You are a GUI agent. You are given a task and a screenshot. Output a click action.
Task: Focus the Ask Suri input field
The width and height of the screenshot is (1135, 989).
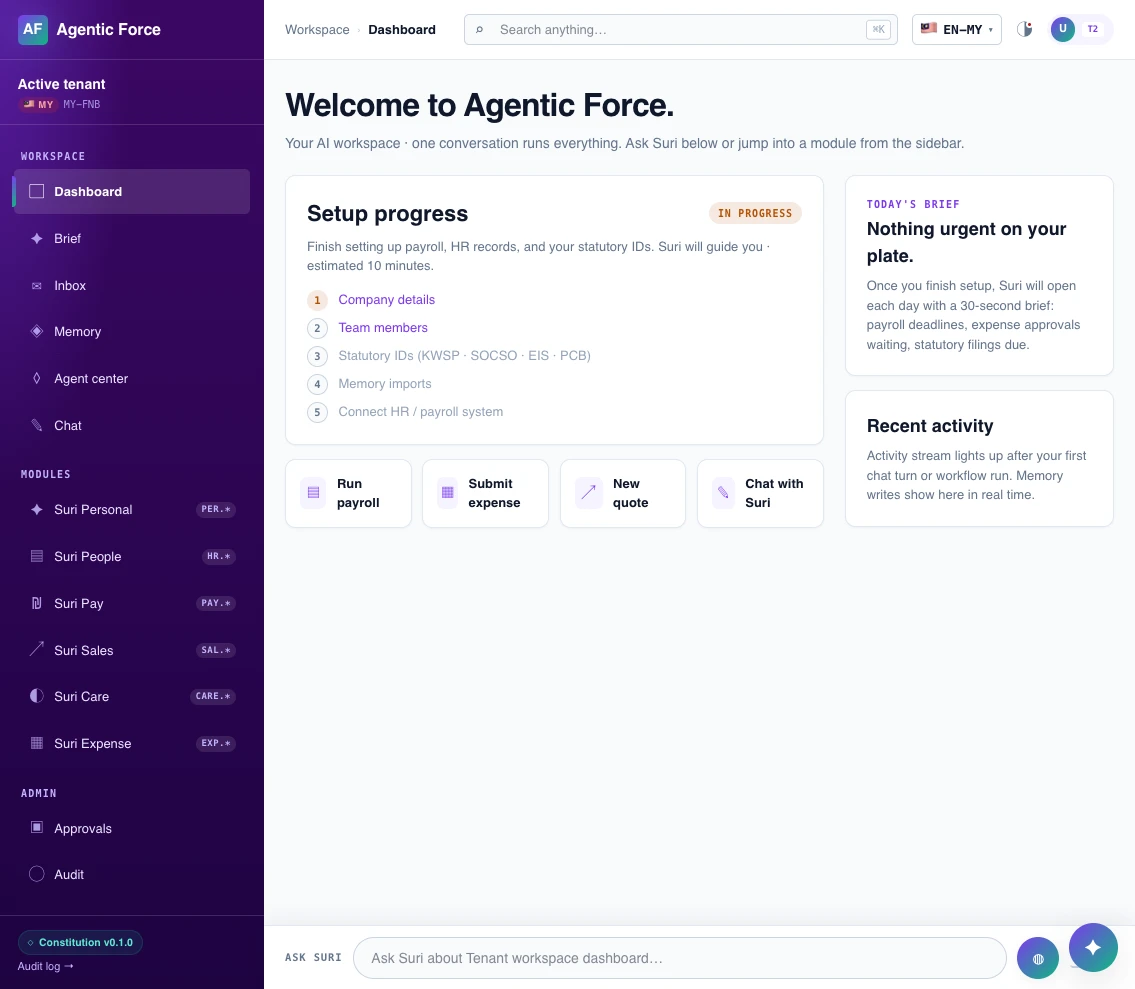tap(680, 958)
